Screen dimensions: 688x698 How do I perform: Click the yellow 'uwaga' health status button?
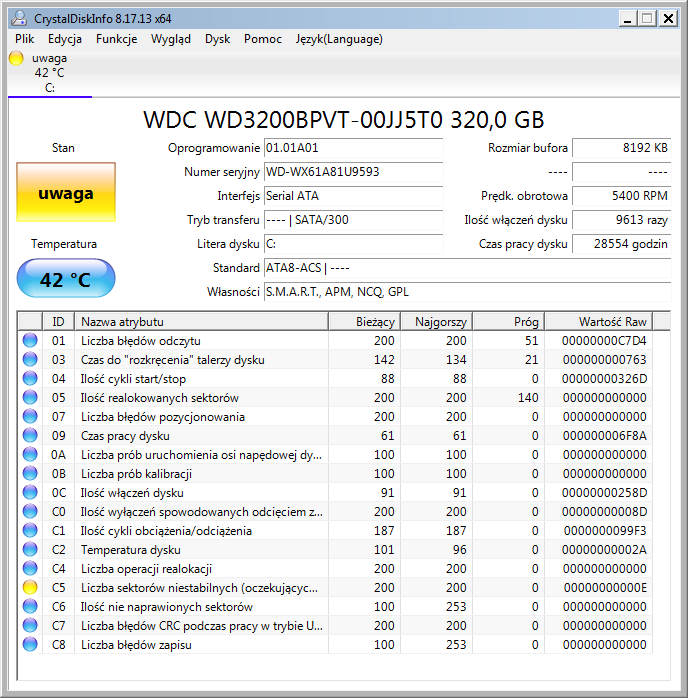(66, 192)
